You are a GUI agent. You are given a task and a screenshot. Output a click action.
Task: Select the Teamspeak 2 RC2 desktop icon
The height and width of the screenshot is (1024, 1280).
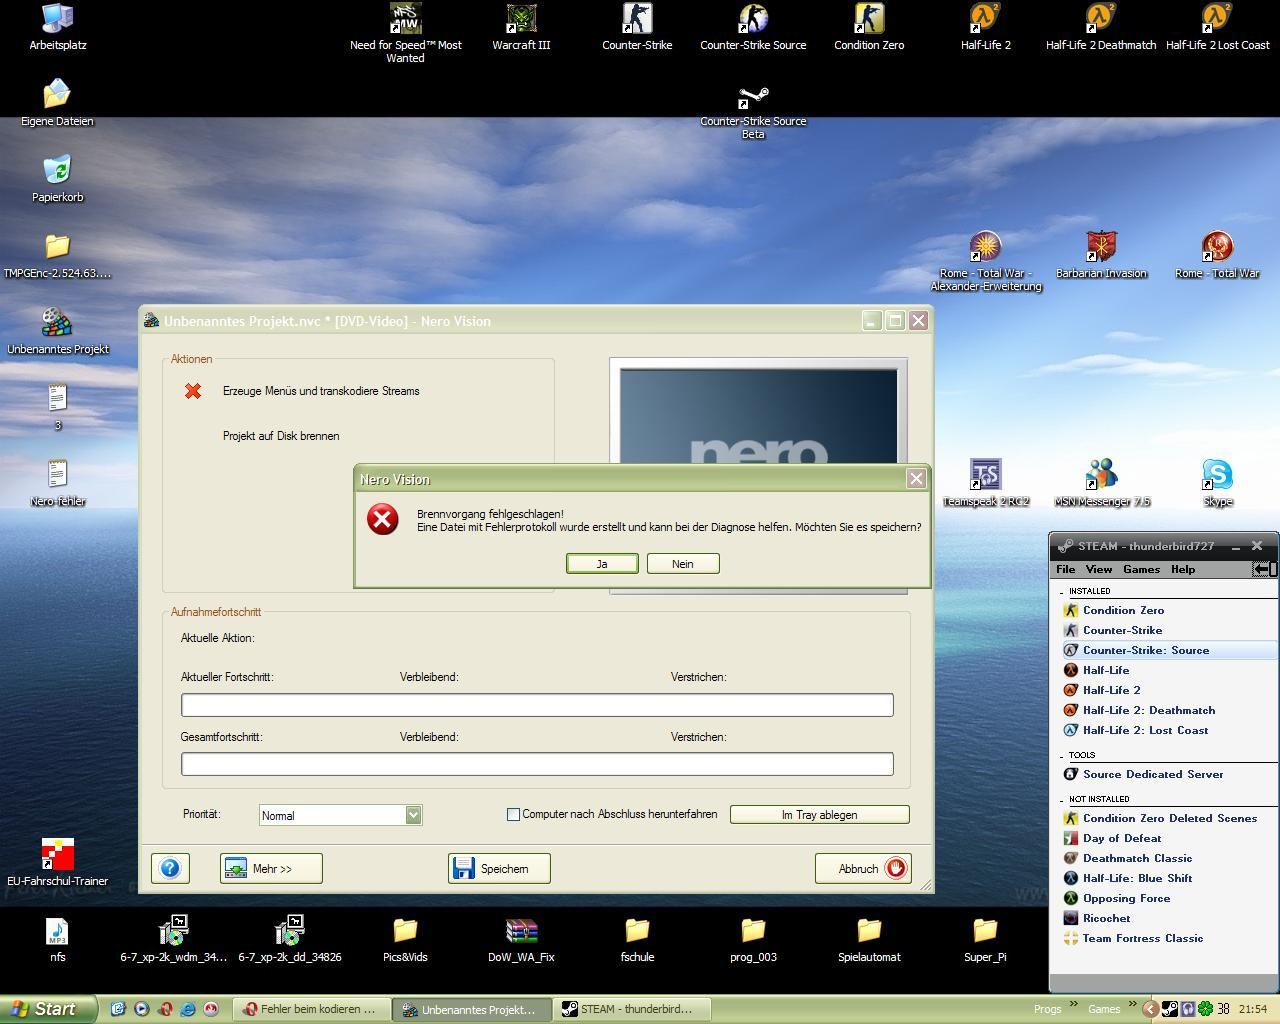tap(985, 475)
